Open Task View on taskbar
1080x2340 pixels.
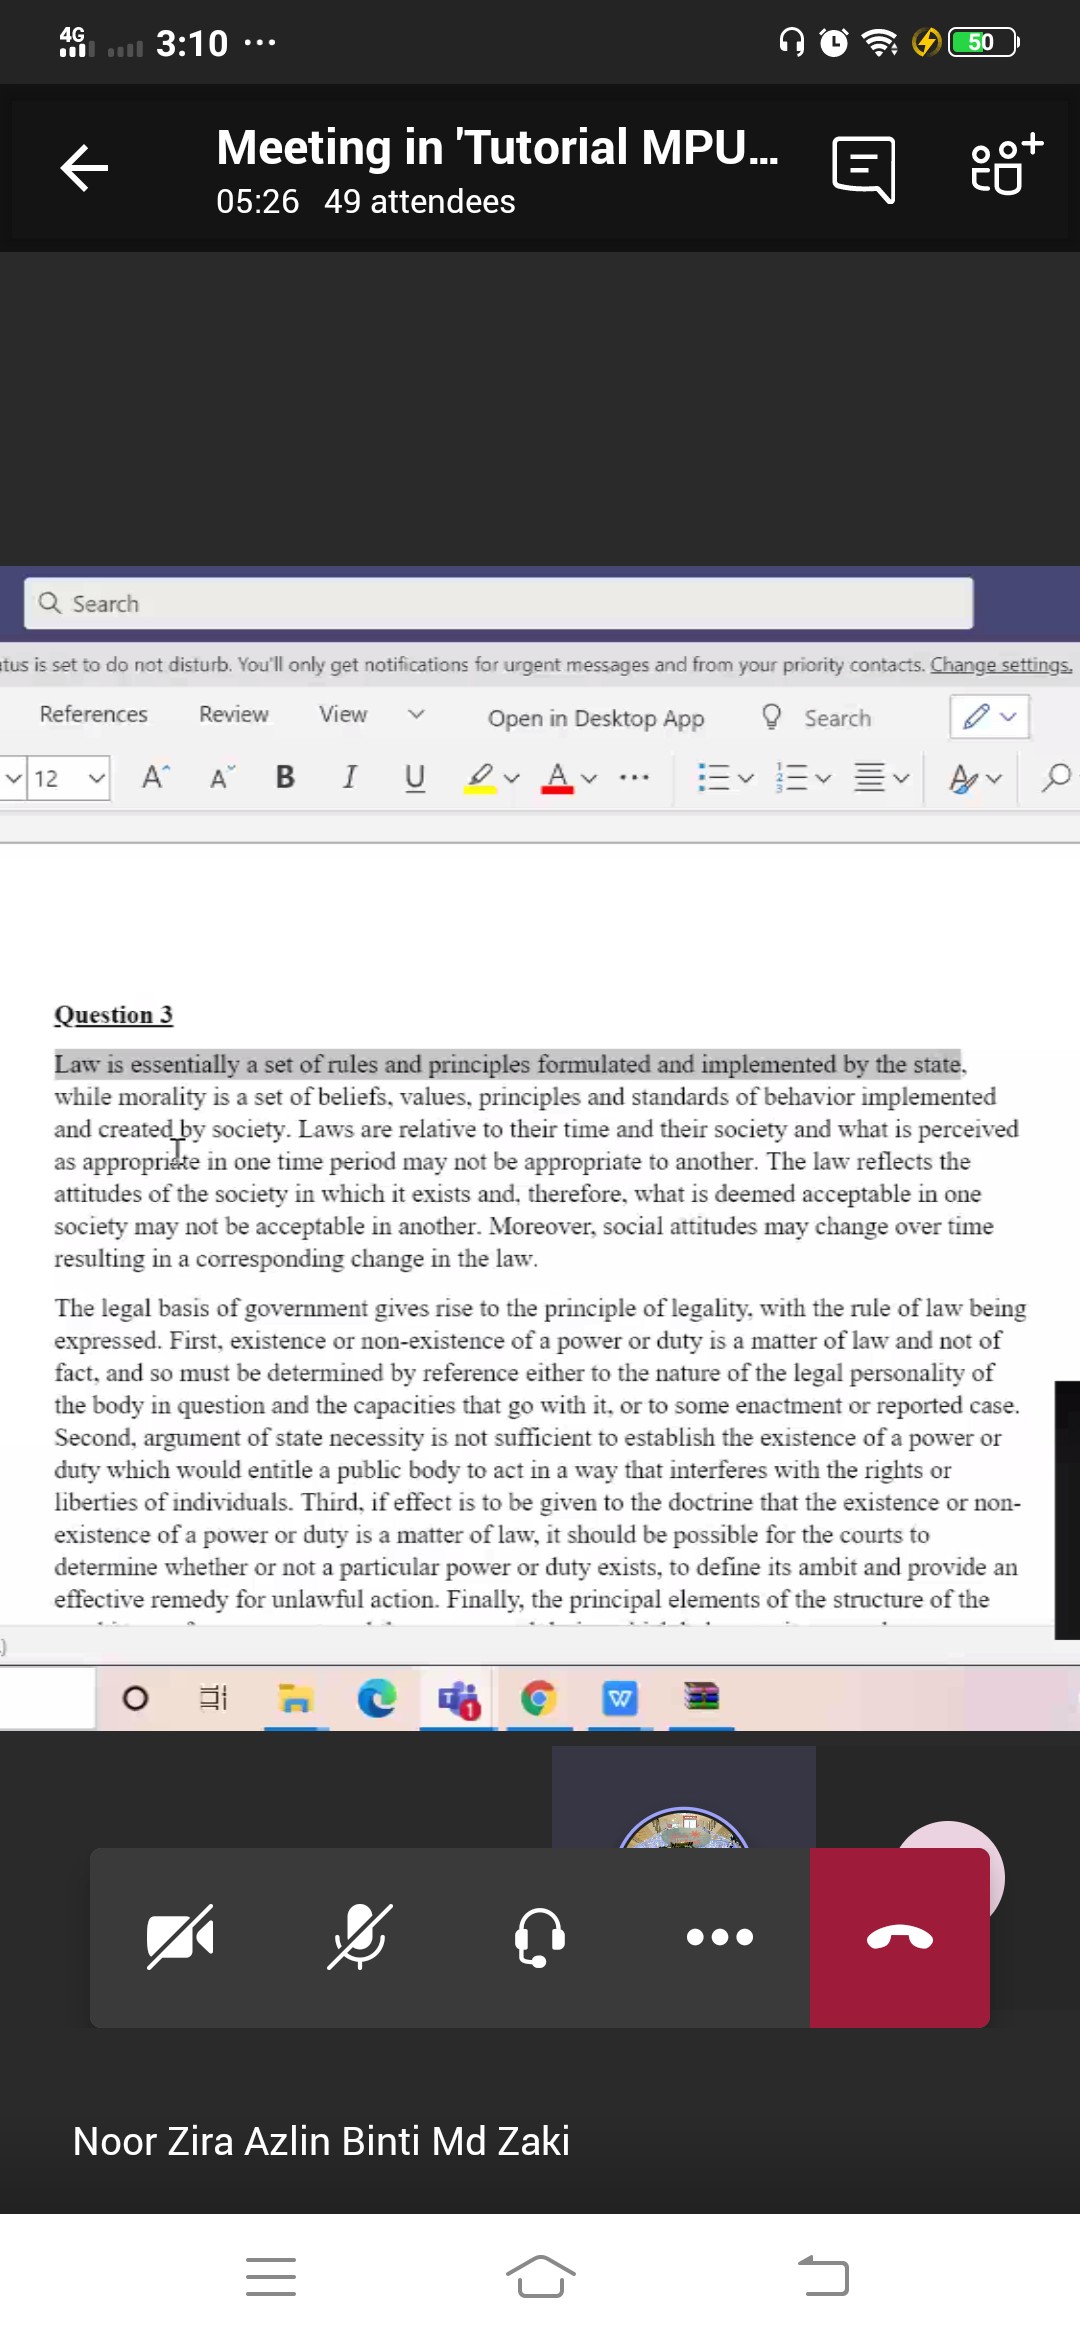point(213,1698)
